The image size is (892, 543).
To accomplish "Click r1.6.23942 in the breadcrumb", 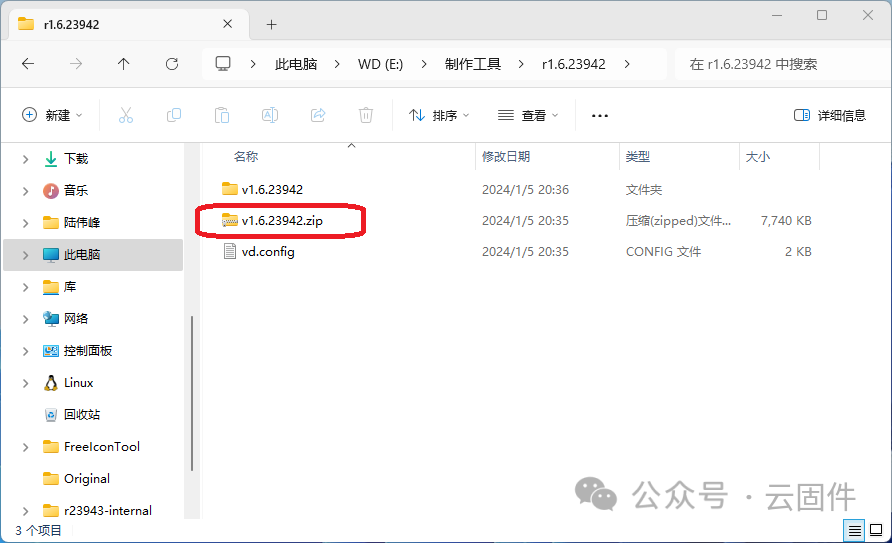I will [573, 64].
